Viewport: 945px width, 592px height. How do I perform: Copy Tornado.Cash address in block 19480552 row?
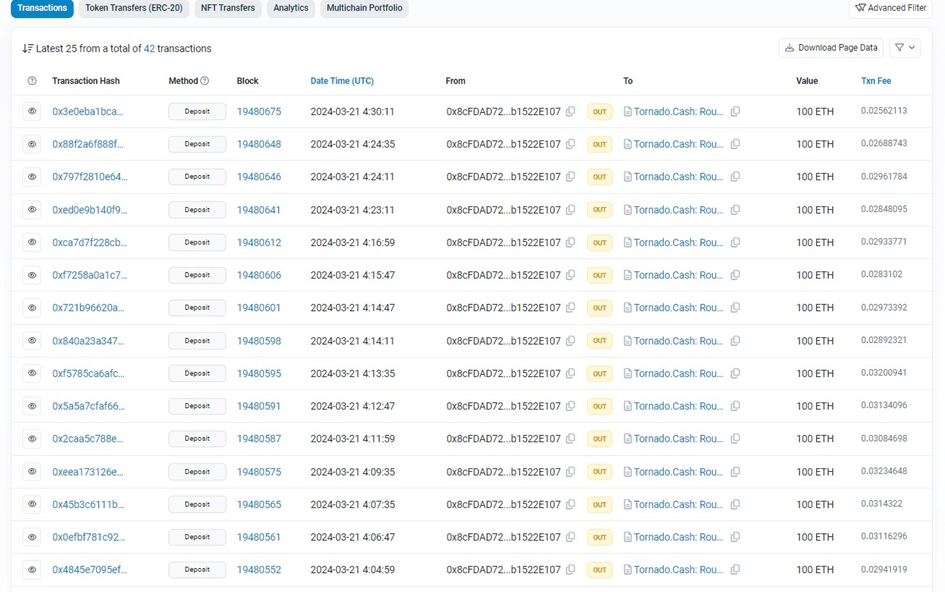[x=735, y=569]
